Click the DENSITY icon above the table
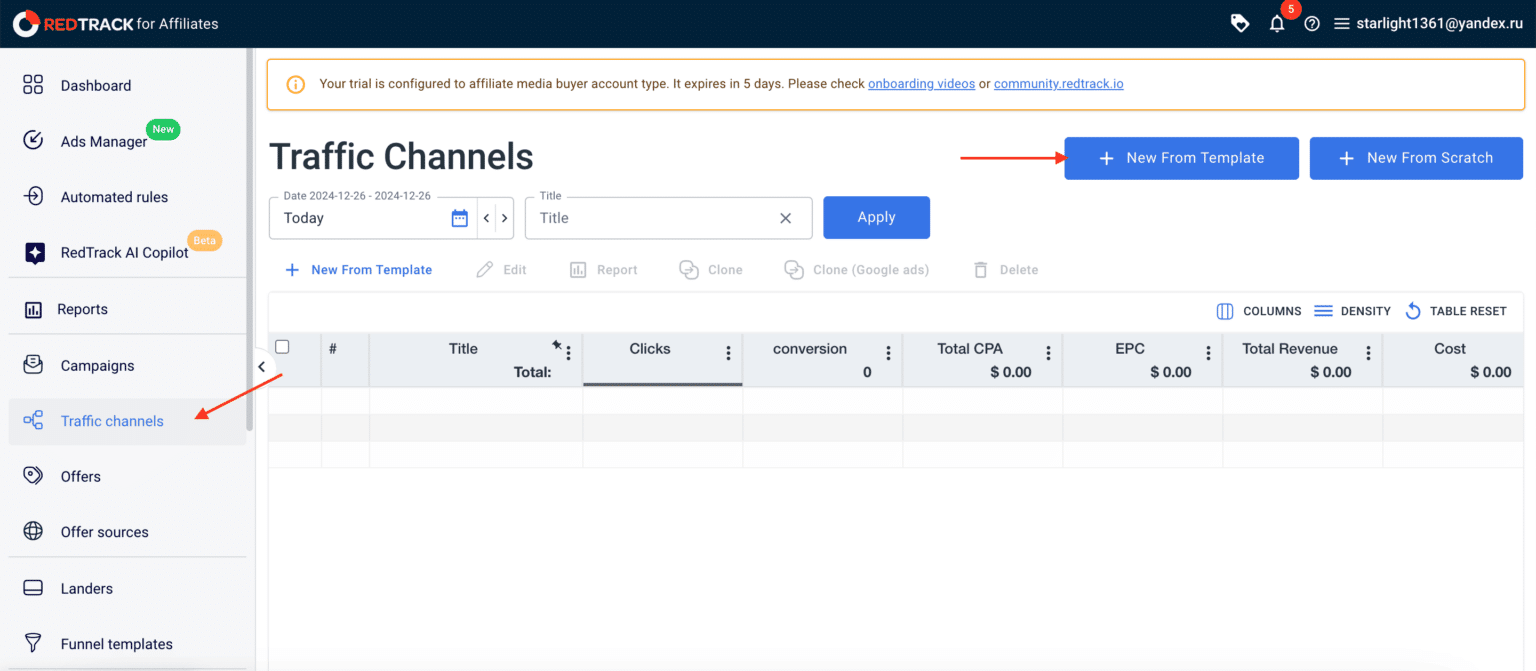 (x=1325, y=311)
